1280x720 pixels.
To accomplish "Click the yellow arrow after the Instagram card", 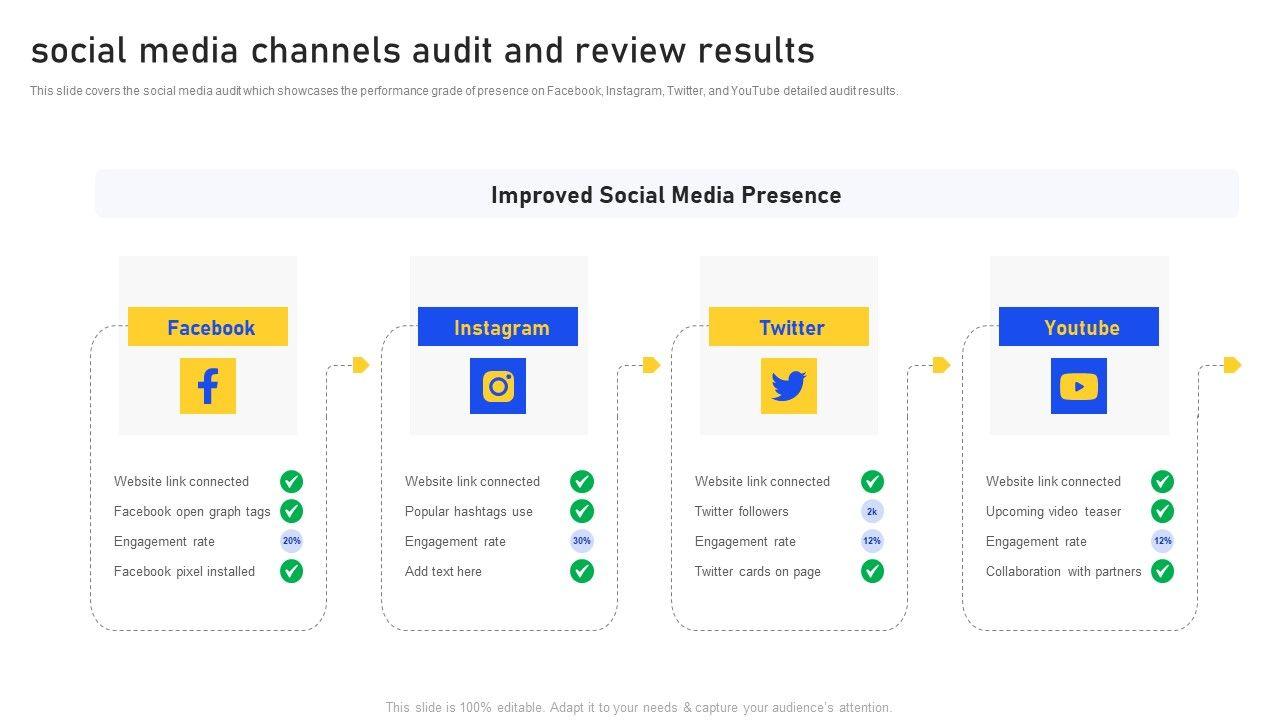I will 652,365.
